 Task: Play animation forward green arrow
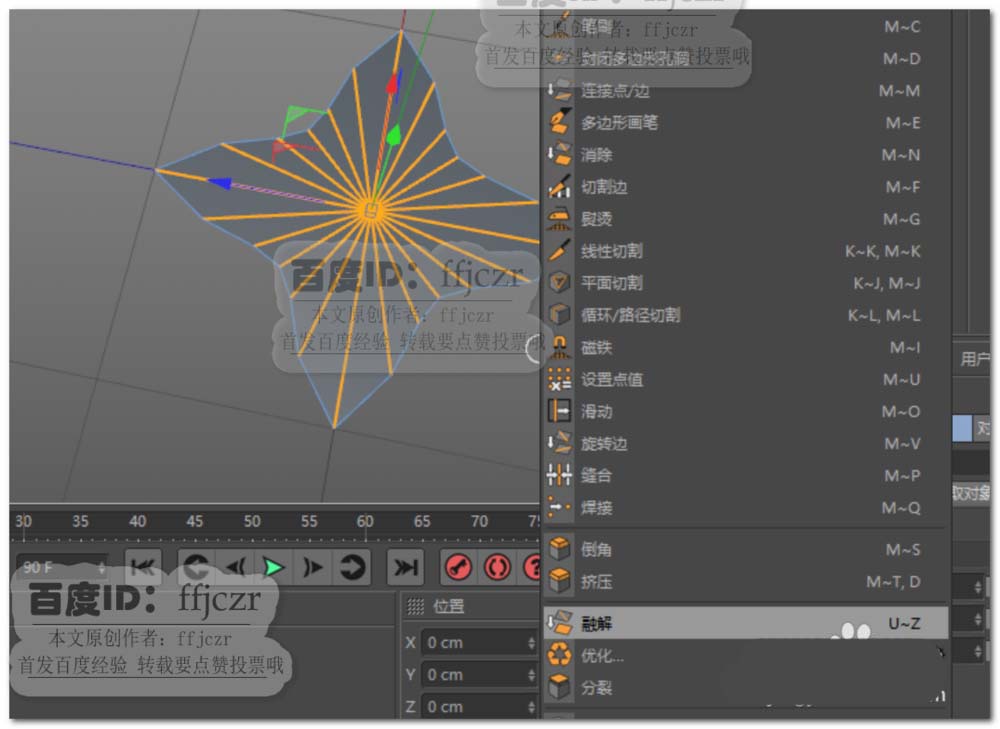click(274, 566)
